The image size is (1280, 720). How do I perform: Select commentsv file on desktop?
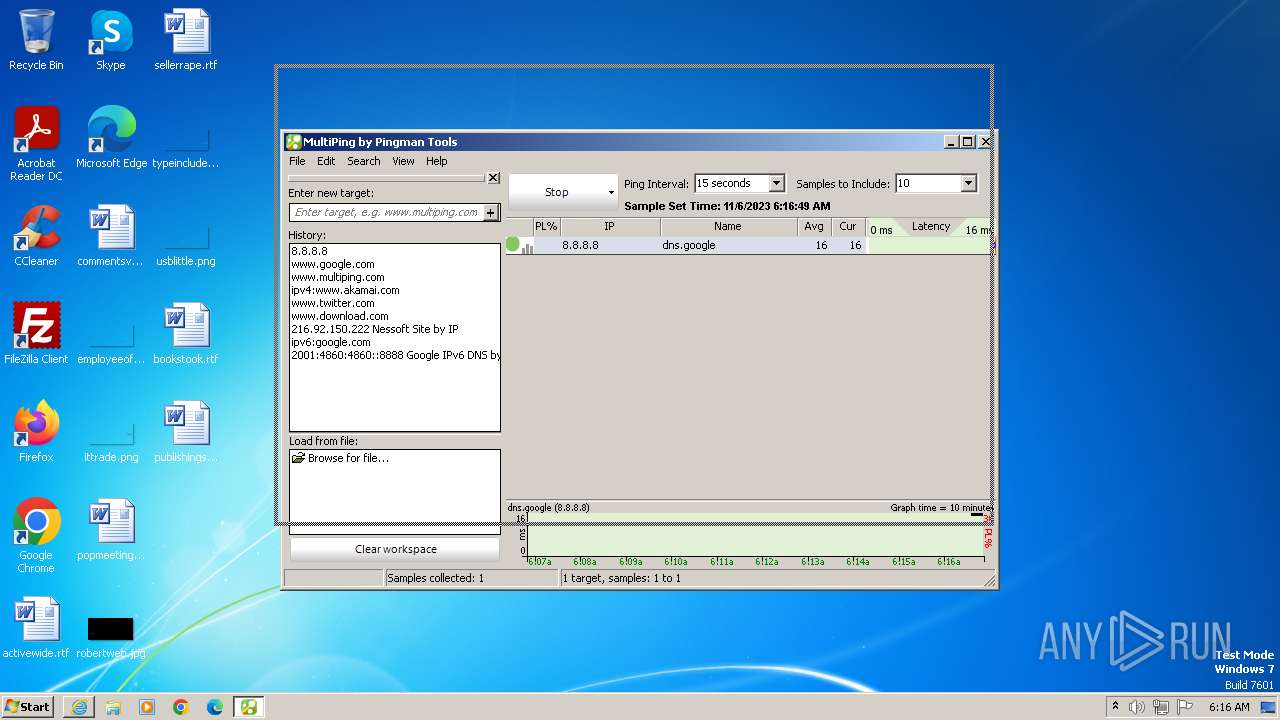click(x=111, y=236)
